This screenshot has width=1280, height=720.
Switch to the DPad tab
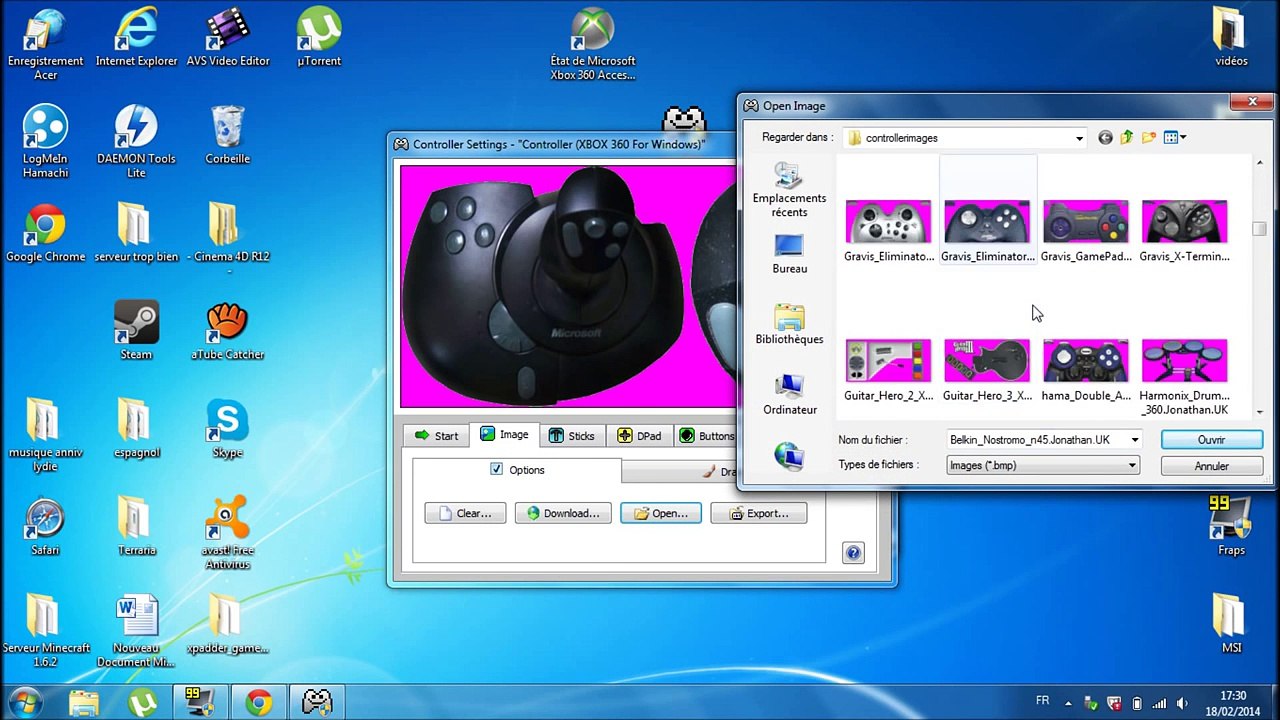click(x=639, y=436)
